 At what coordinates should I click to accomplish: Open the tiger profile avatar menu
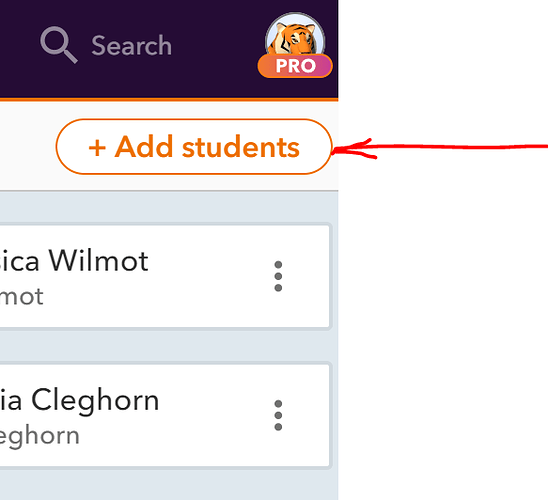pos(295,35)
